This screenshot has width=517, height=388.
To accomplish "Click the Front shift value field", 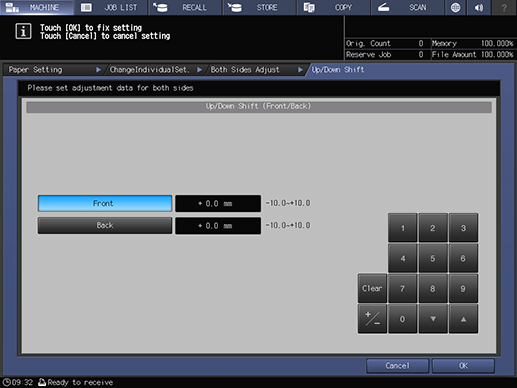I will tap(218, 203).
